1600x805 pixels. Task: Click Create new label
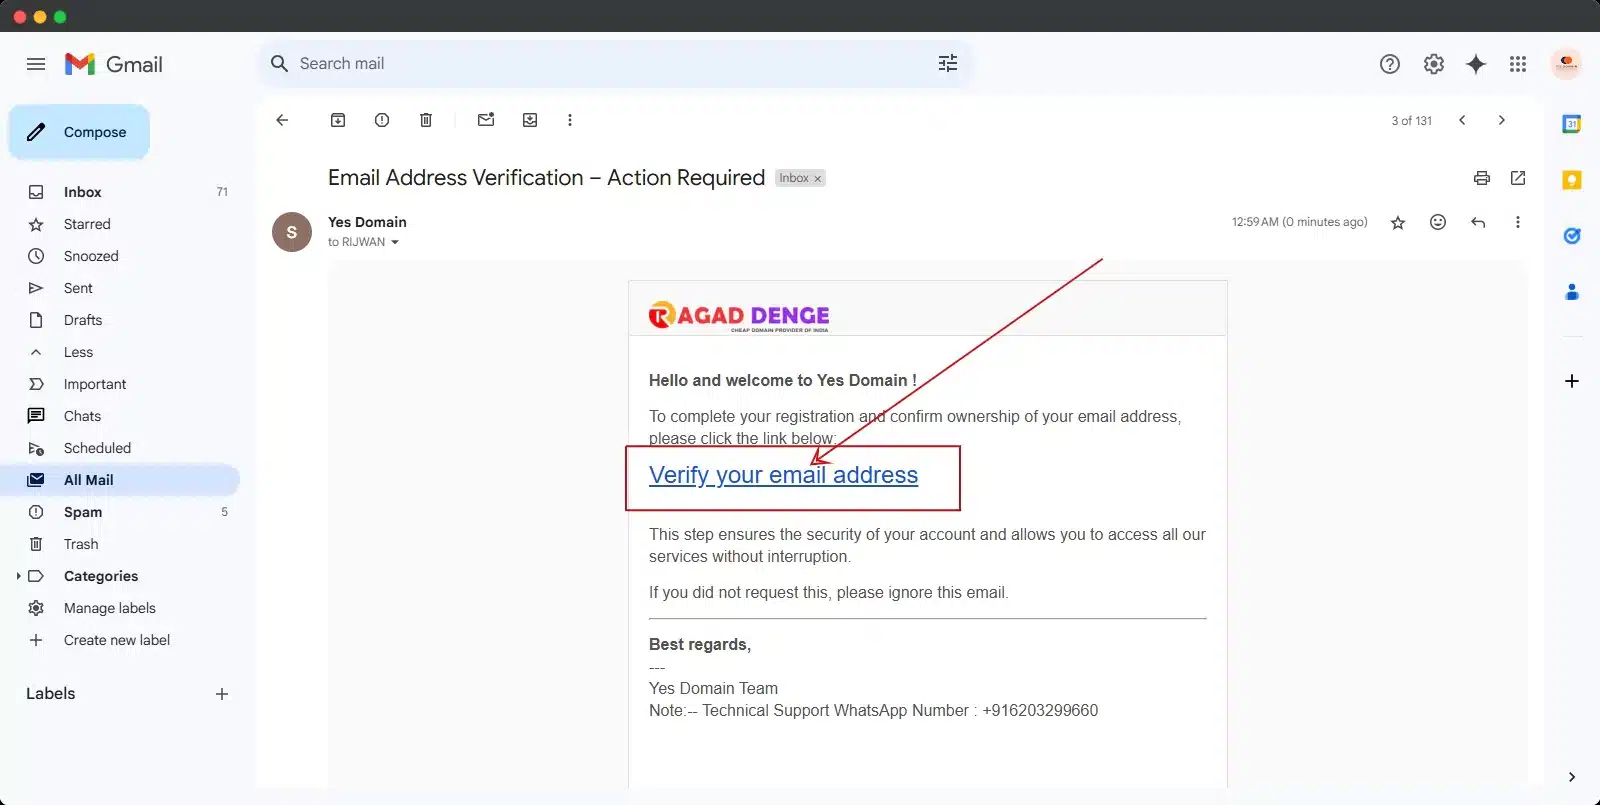(120, 640)
